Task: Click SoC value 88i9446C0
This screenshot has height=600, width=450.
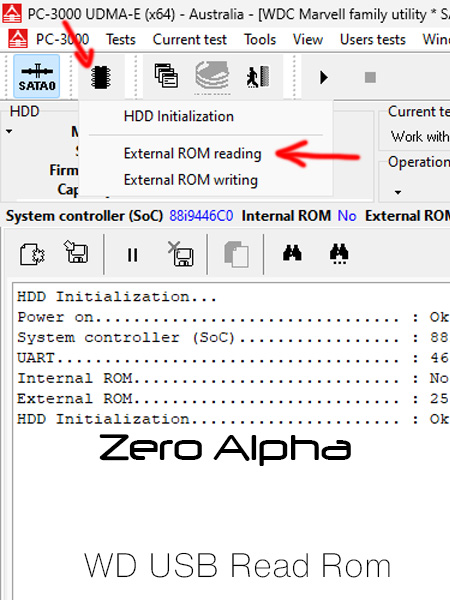Action: [x=201, y=216]
